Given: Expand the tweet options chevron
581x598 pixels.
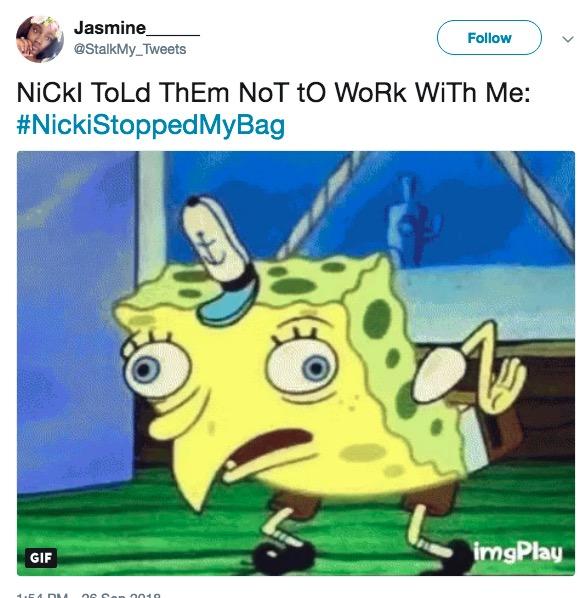Looking at the screenshot, I should (568, 39).
